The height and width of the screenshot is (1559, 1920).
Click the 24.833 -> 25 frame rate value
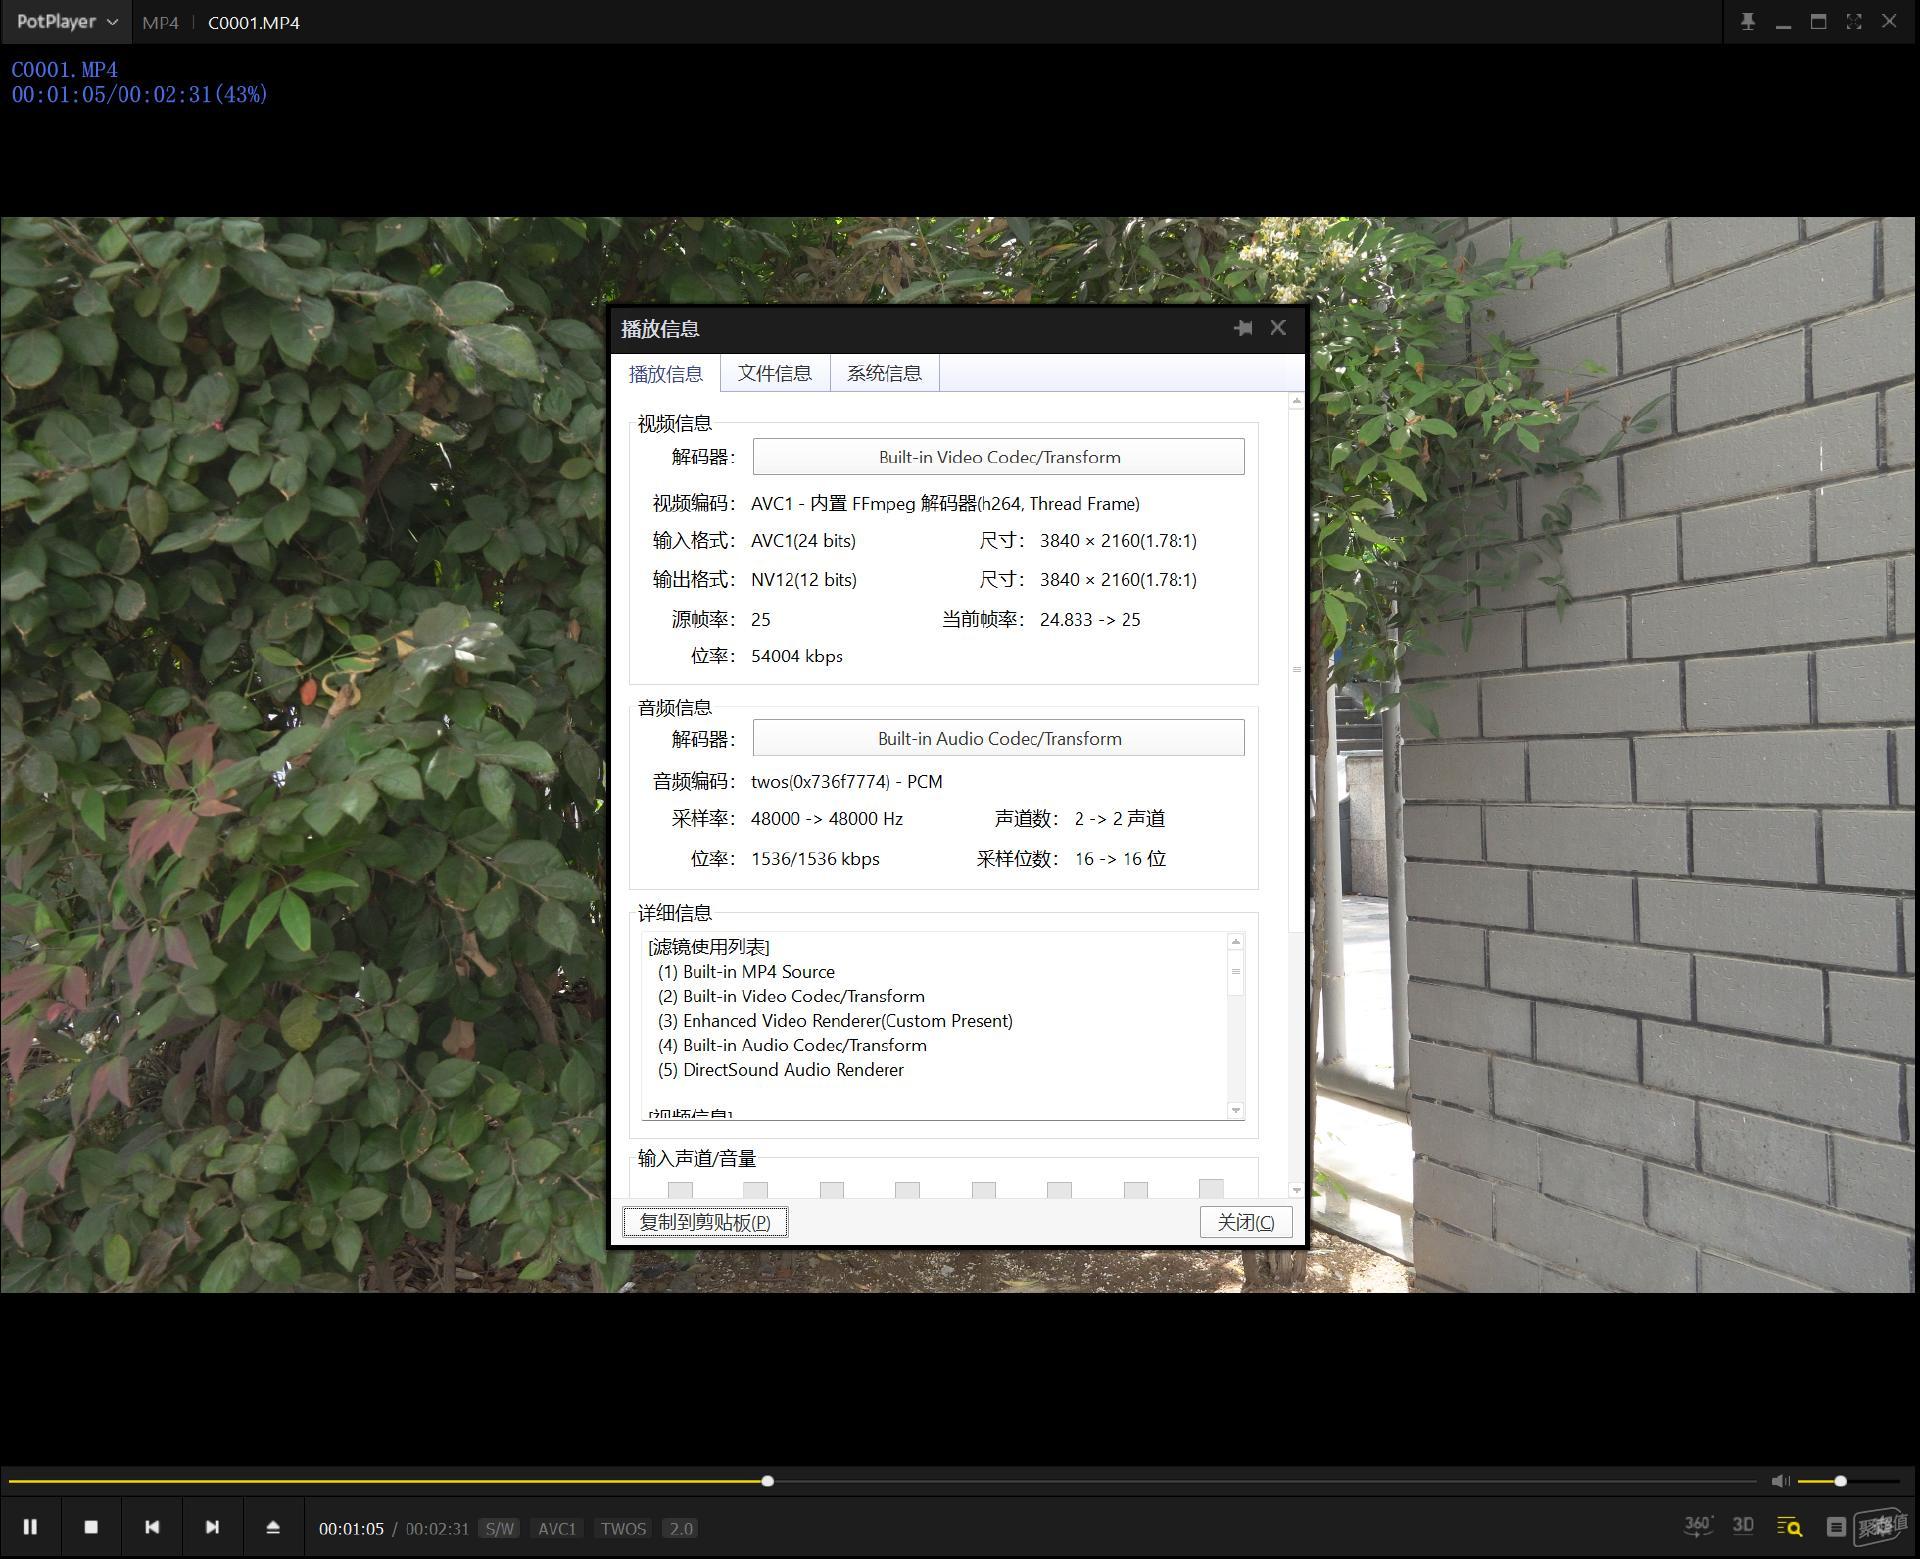pyautogui.click(x=1090, y=619)
